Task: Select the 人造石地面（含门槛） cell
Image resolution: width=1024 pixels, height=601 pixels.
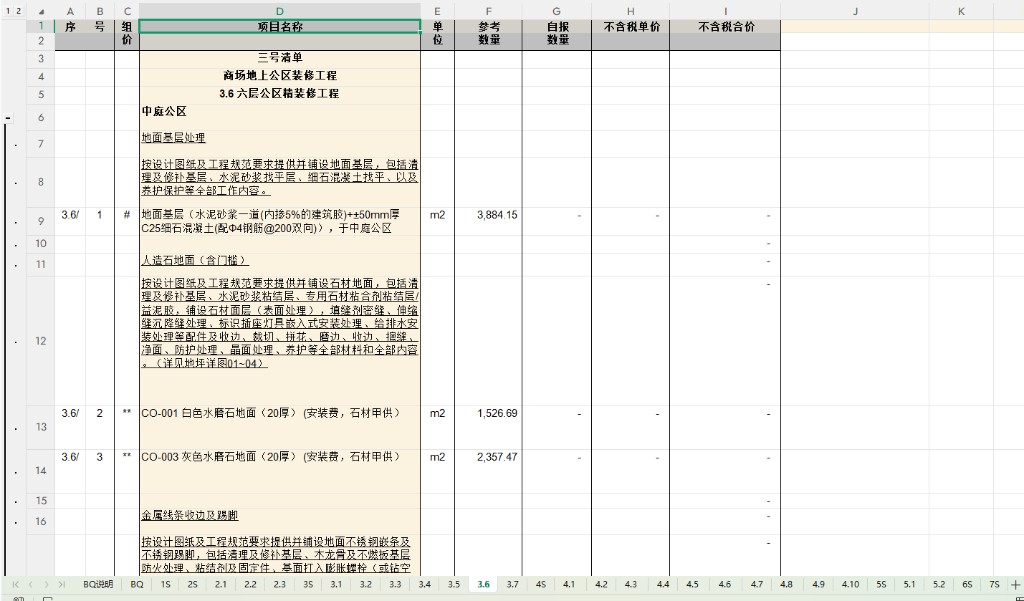Action: coord(280,264)
